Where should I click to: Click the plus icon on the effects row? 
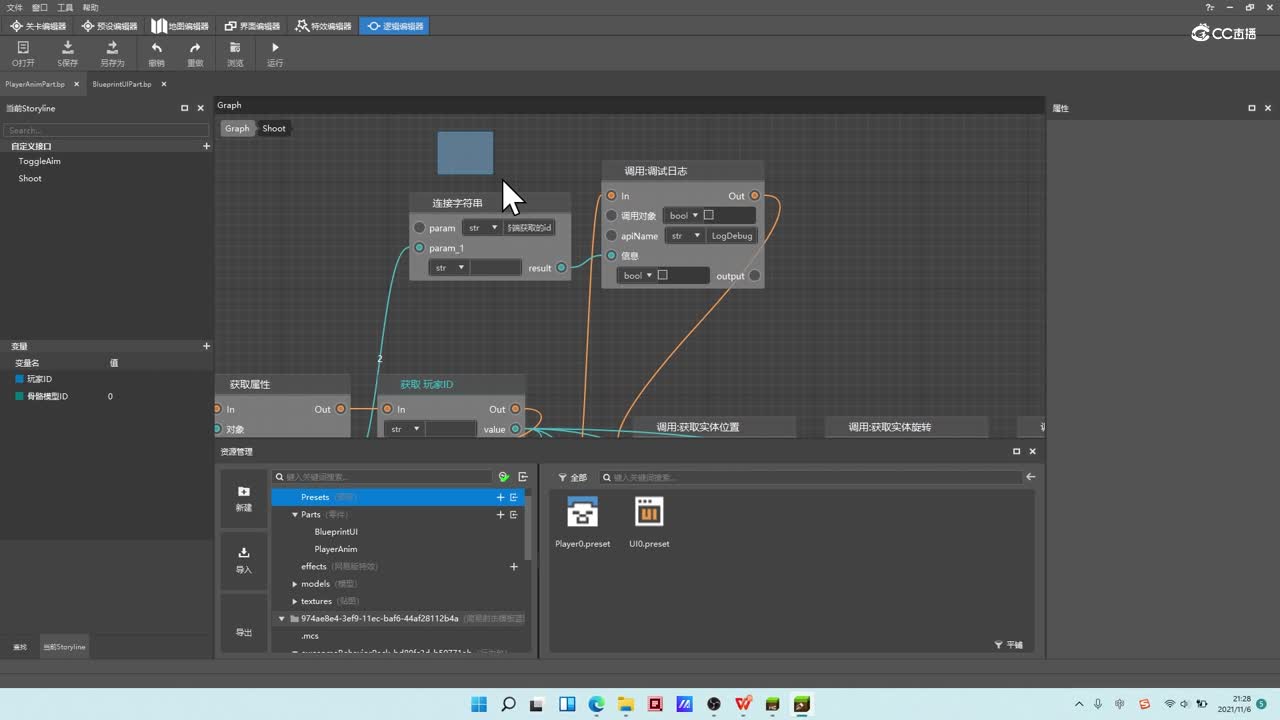click(514, 567)
